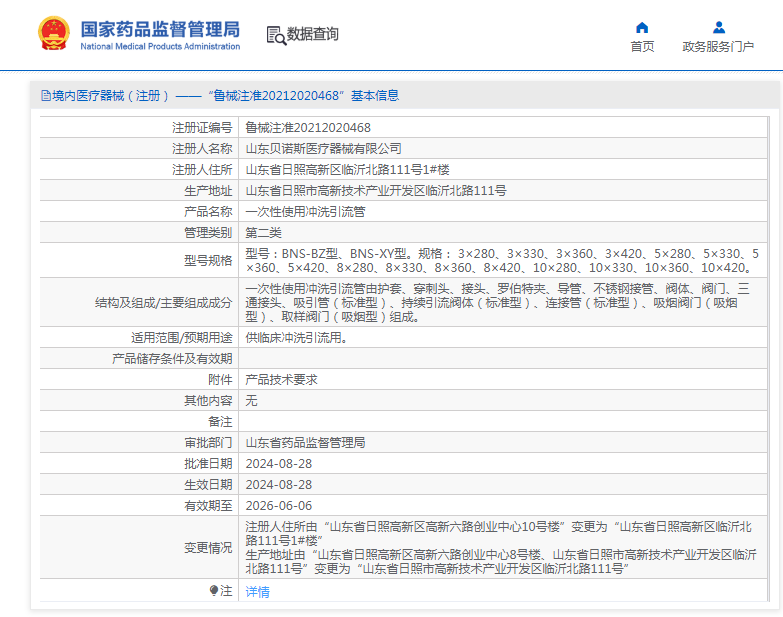
Task: Click the 审批部门 row label
Action: [208, 442]
